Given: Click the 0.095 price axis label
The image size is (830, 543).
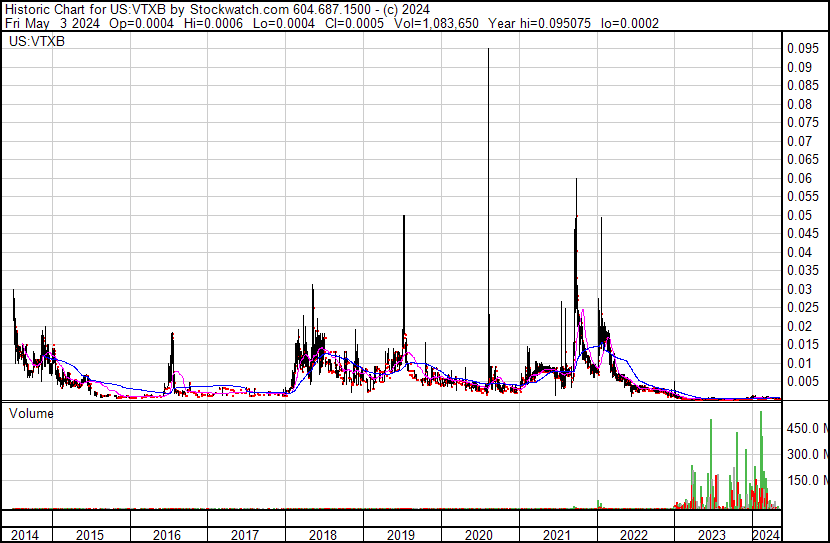Looking at the screenshot, I should pos(803,49).
